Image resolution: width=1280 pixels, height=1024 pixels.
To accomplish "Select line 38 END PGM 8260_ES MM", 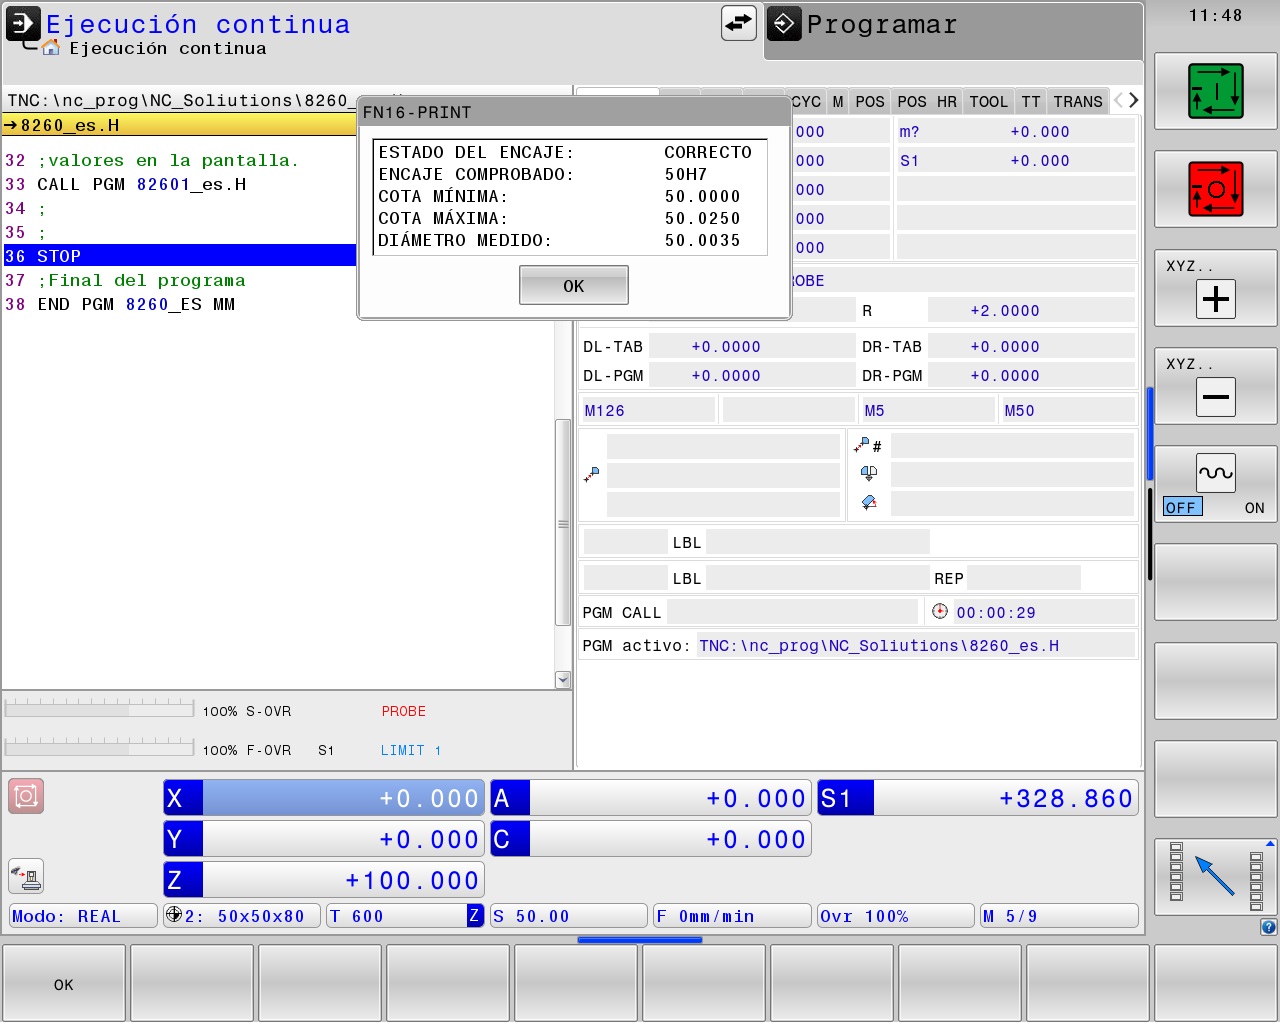I will pyautogui.click(x=180, y=304).
